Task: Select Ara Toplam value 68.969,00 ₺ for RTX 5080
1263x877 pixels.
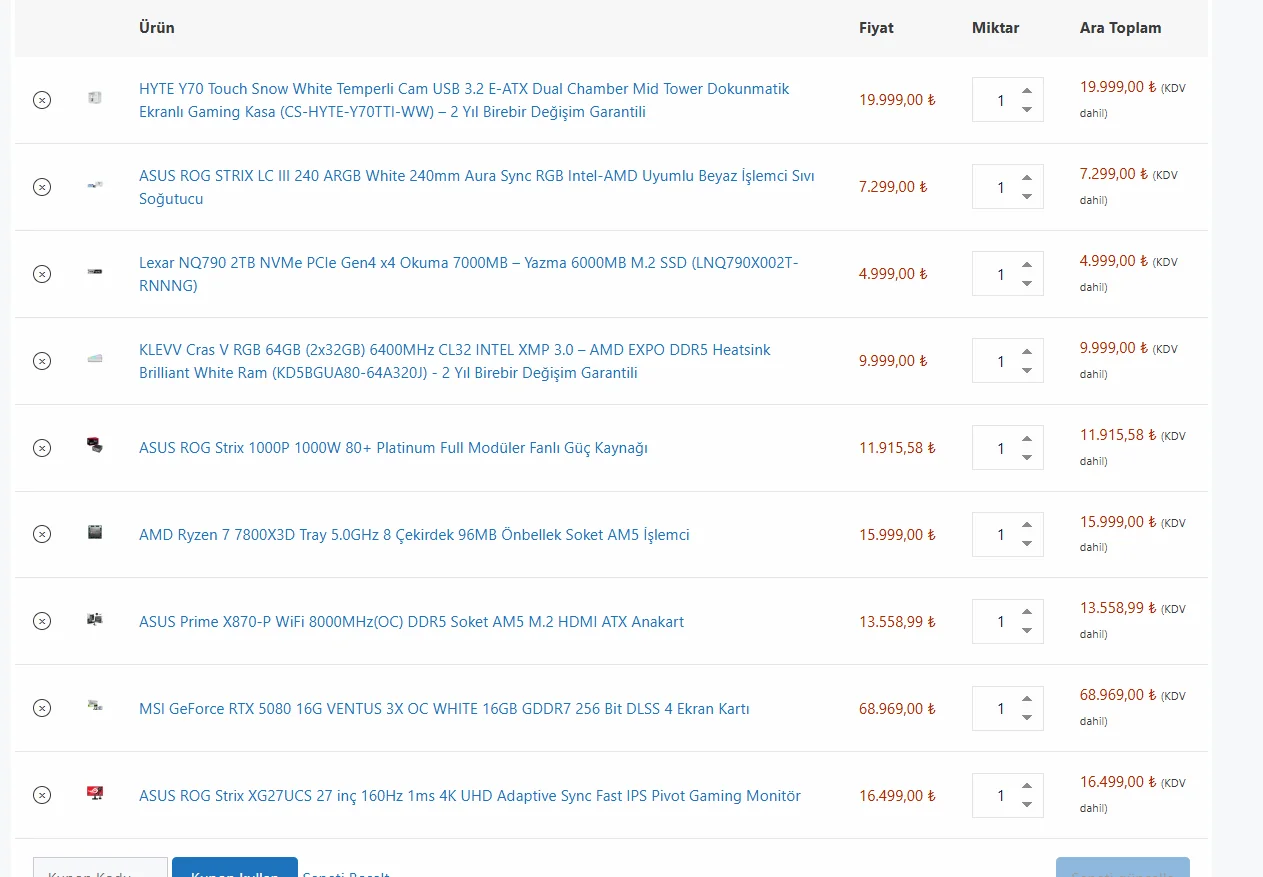Action: (x=1118, y=695)
